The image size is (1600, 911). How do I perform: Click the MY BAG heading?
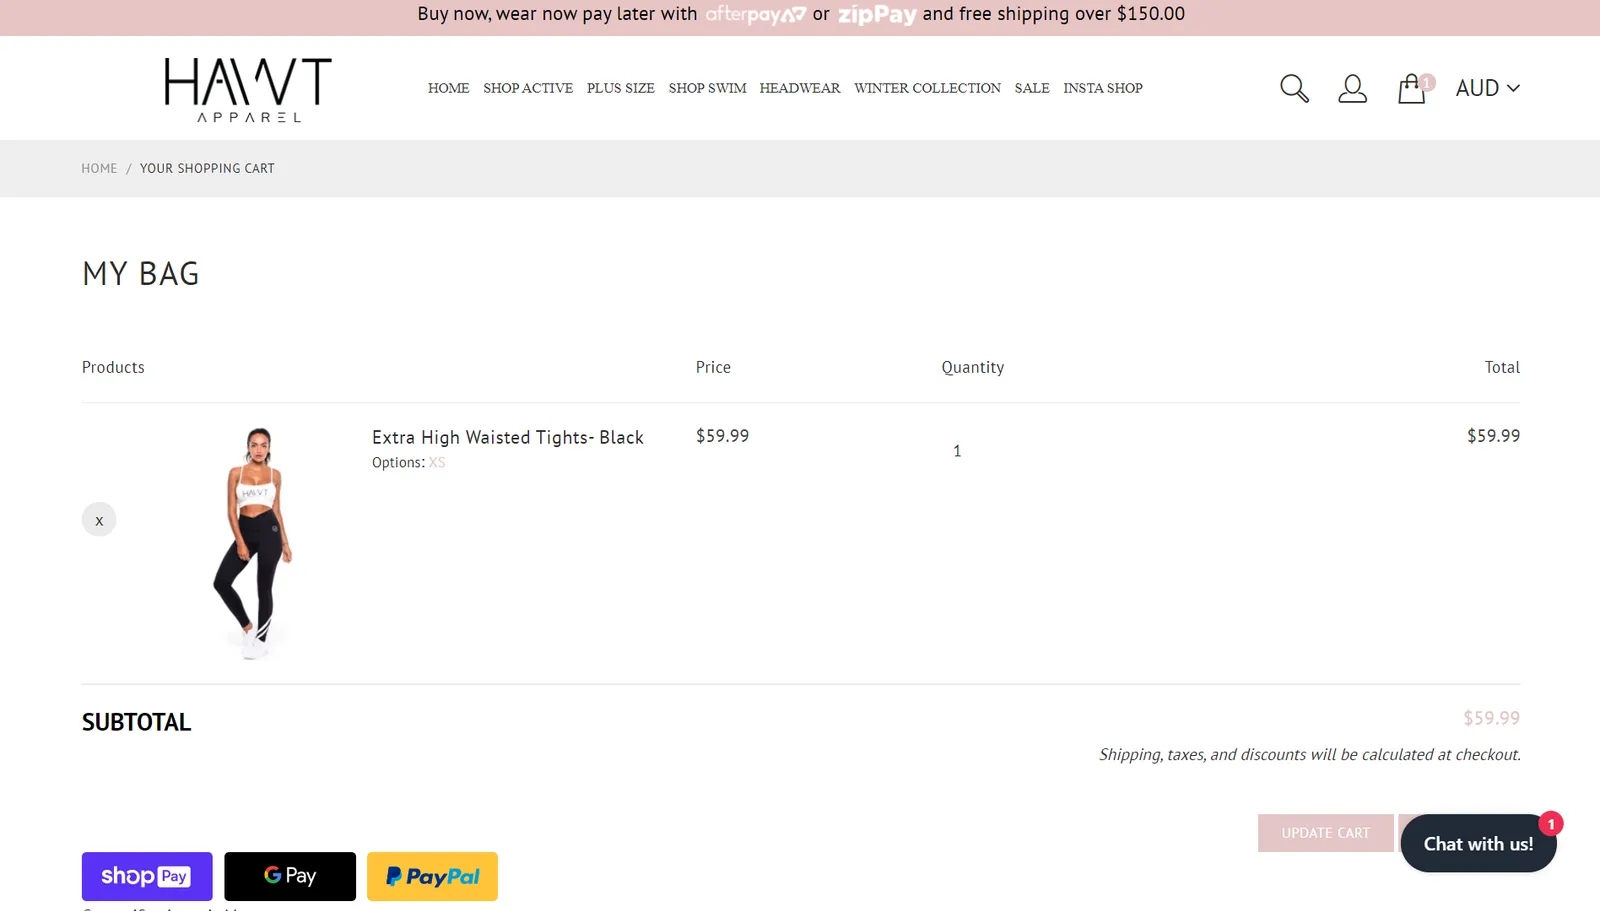(x=141, y=273)
